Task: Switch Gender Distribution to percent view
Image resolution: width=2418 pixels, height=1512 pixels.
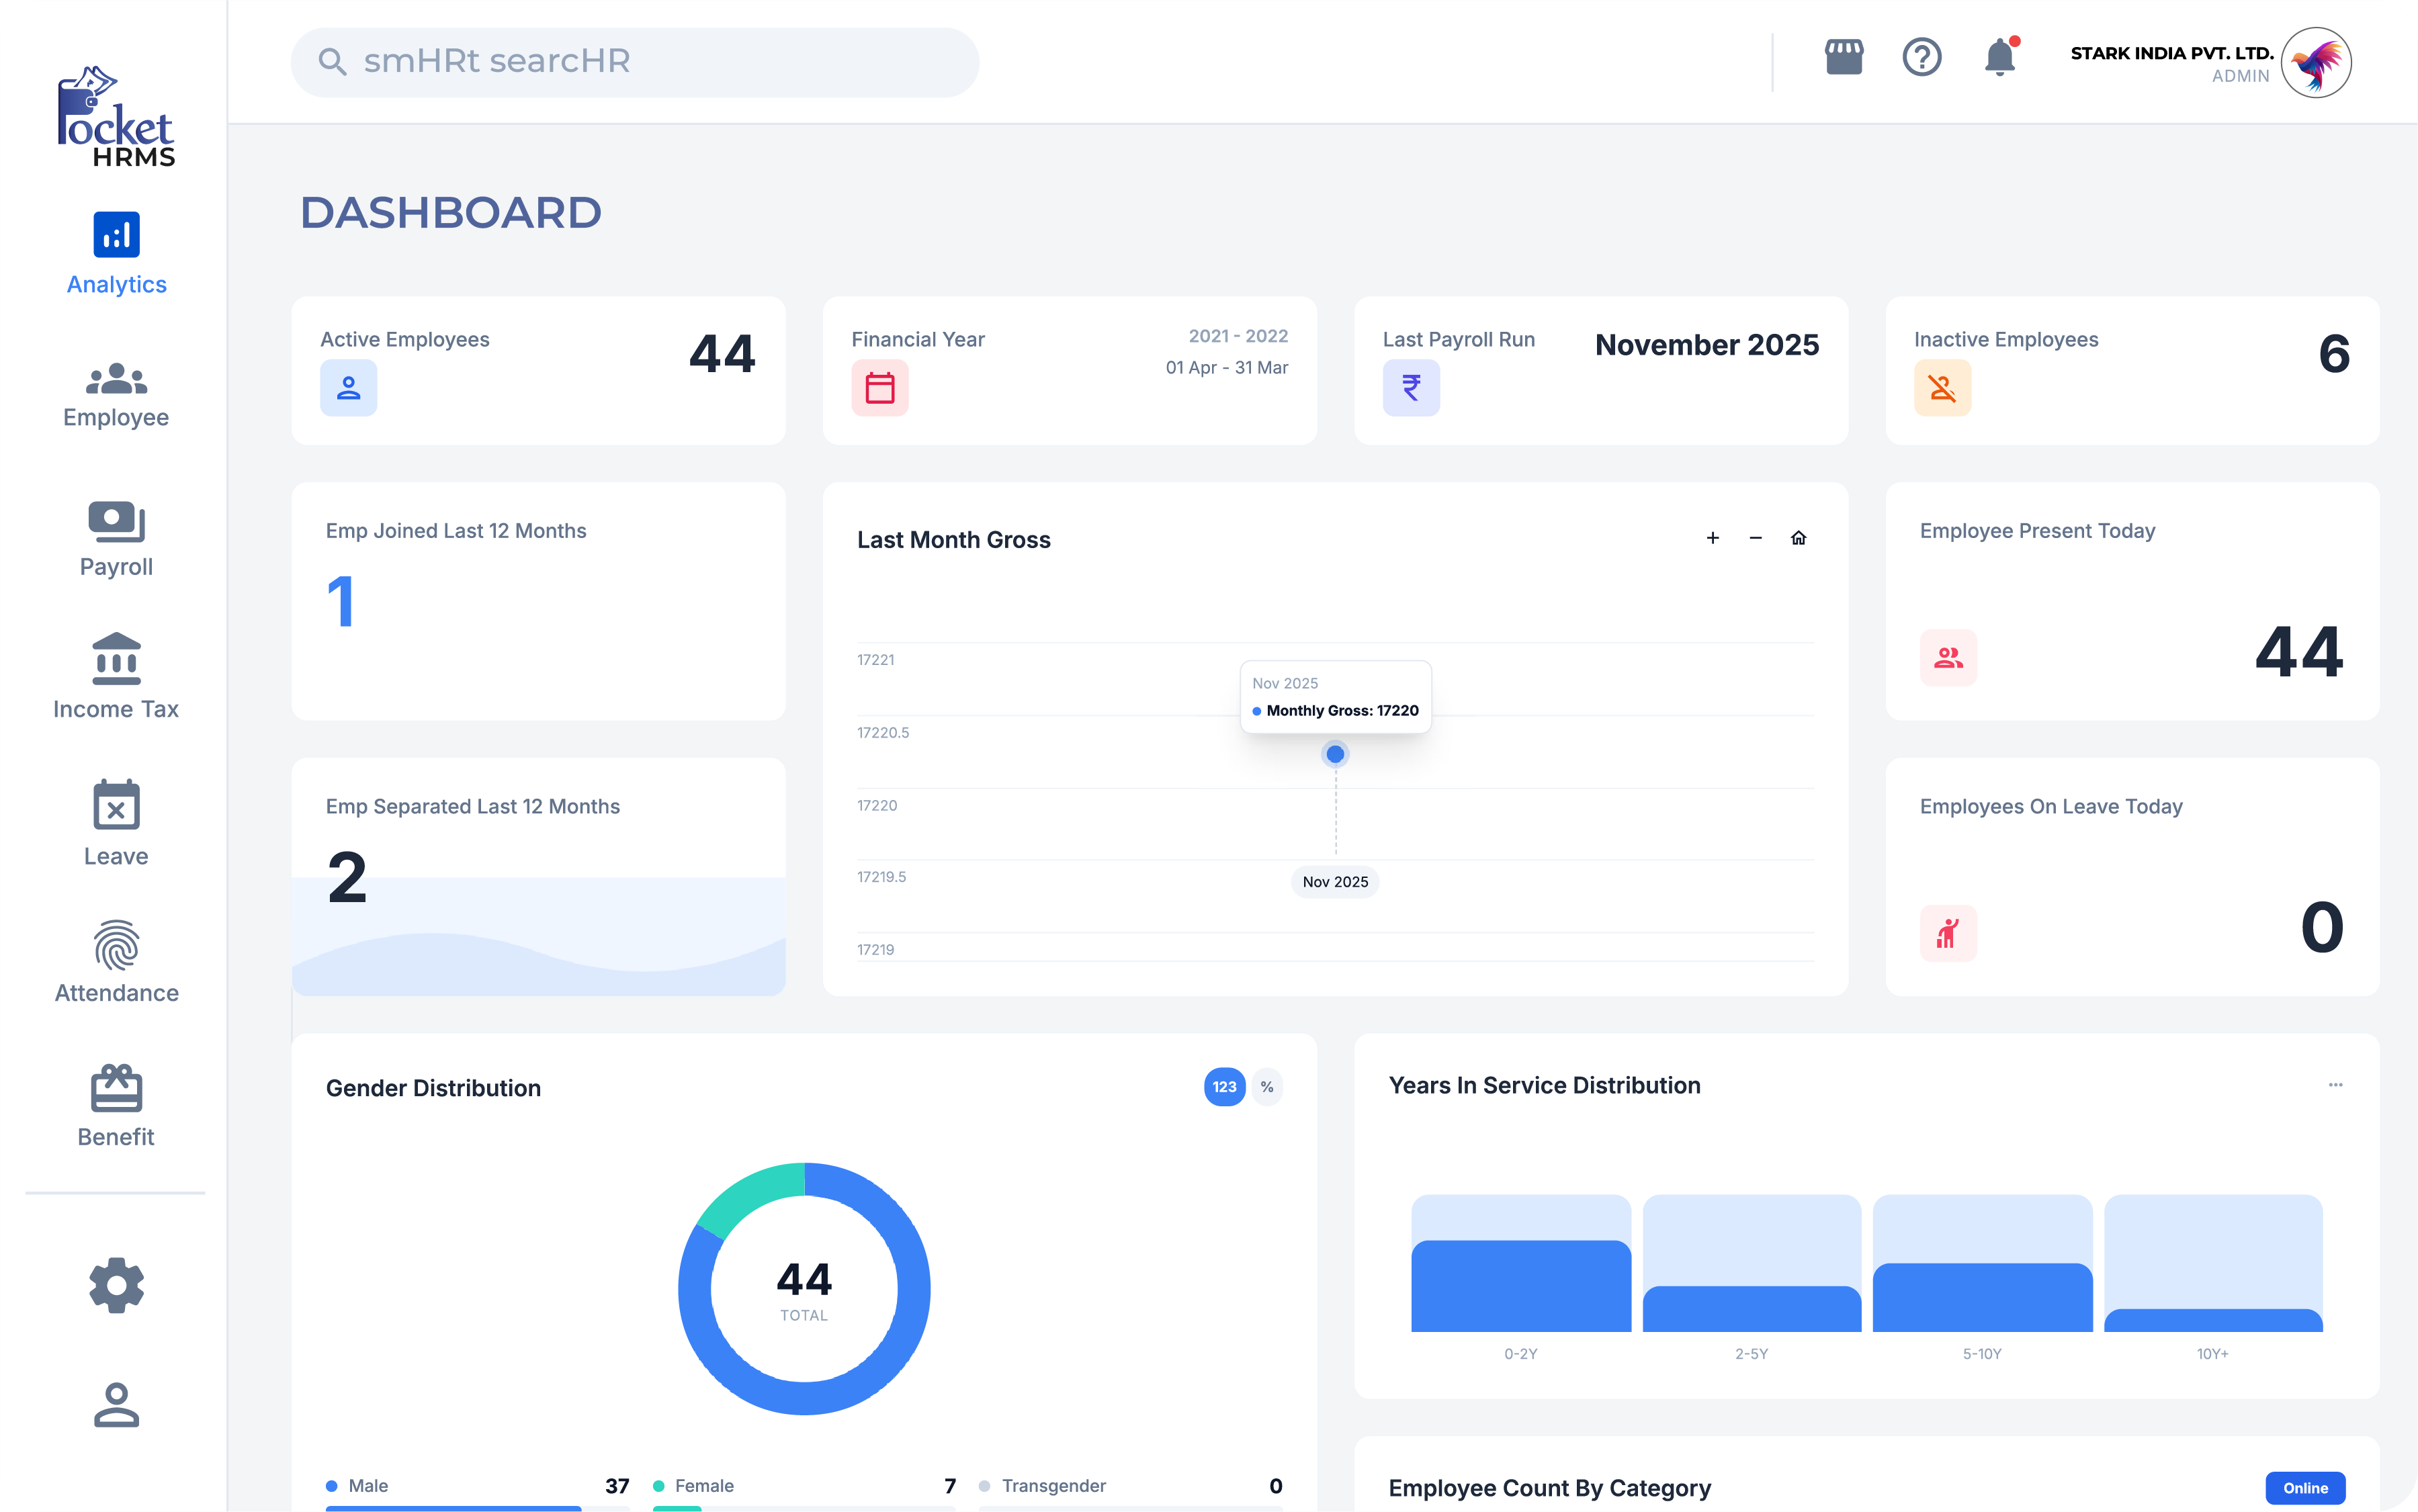Action: pos(1267,1087)
